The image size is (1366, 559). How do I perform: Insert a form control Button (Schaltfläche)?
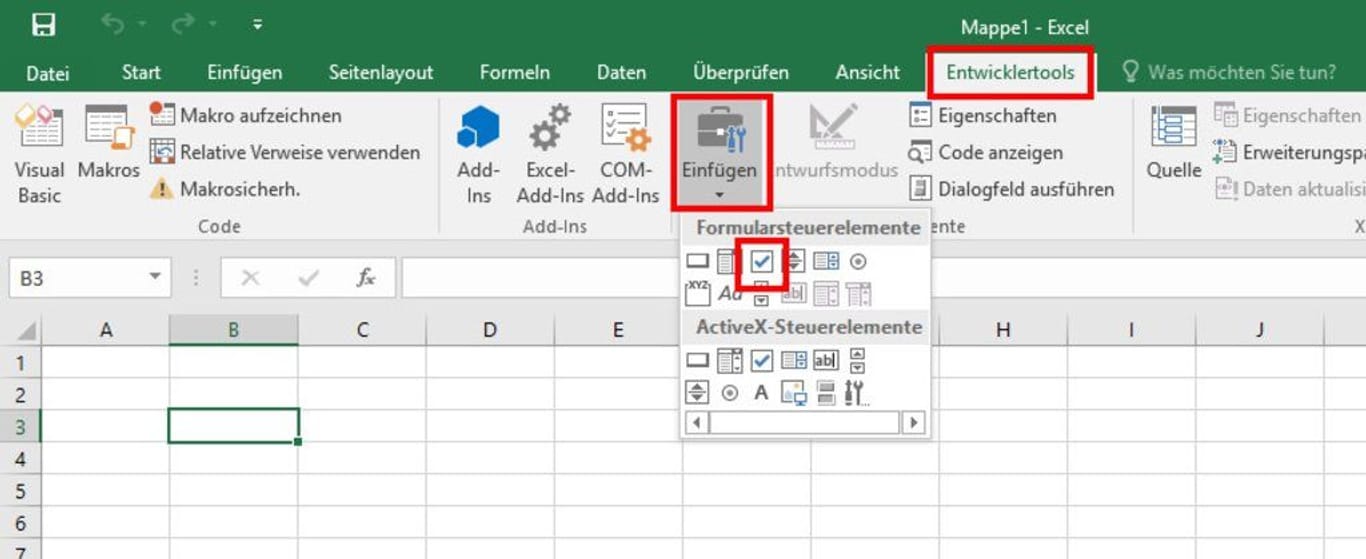pos(698,261)
